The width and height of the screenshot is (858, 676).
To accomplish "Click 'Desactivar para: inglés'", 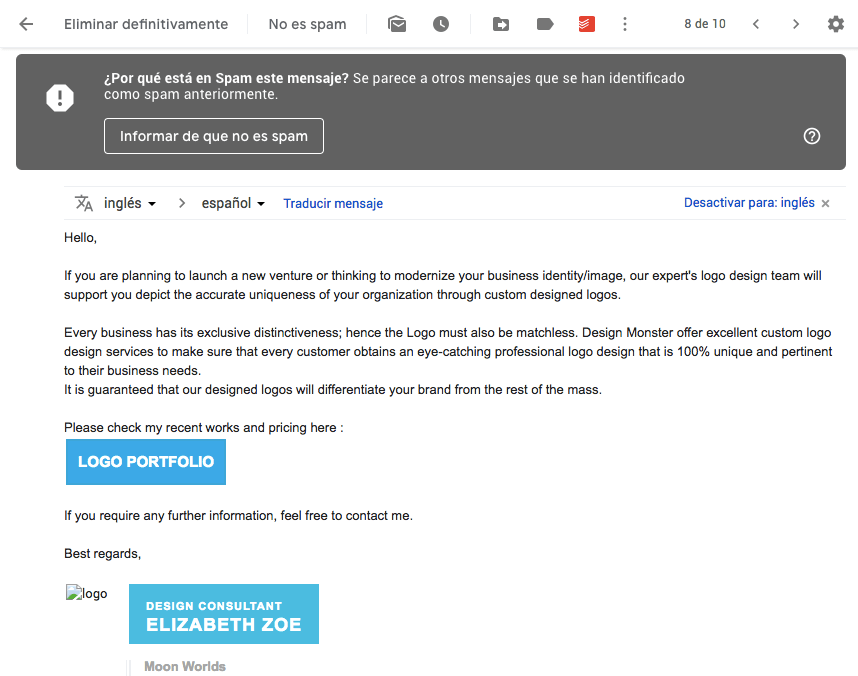I will click(x=747, y=202).
